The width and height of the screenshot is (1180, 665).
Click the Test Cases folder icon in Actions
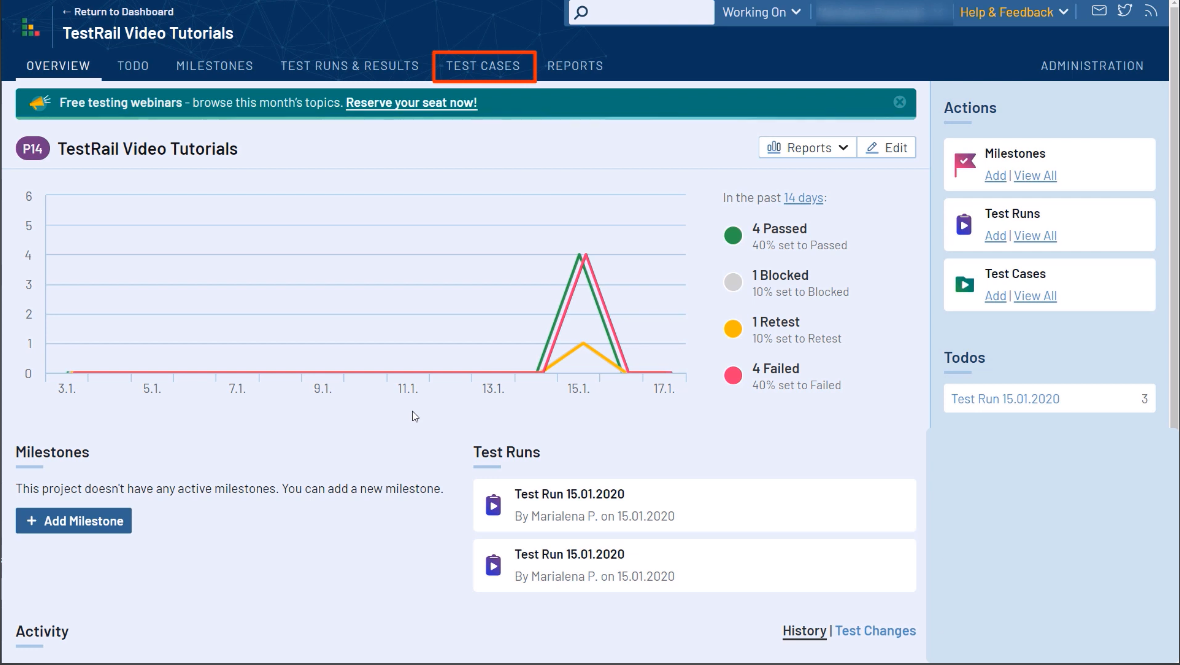tap(965, 285)
